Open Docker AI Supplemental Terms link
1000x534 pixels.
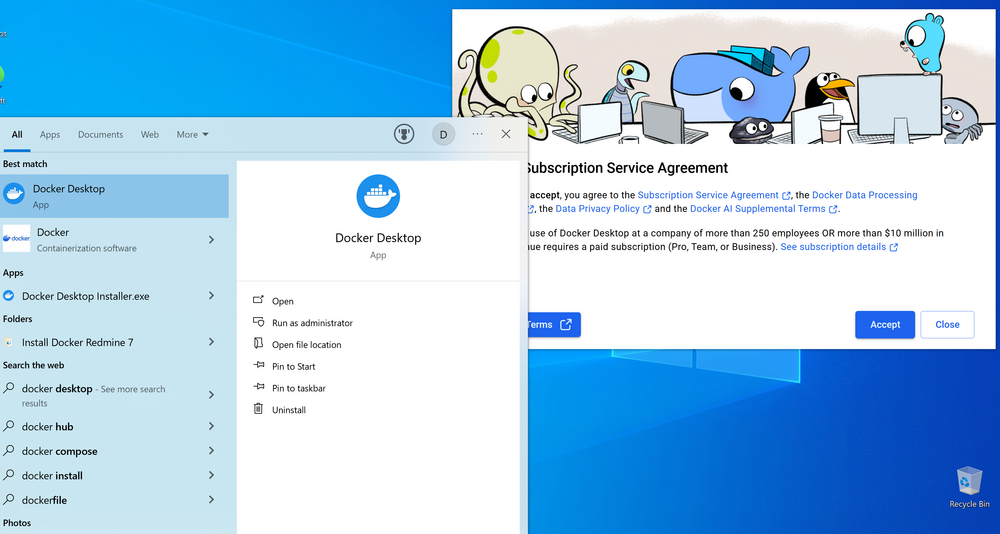pyautogui.click(x=758, y=209)
